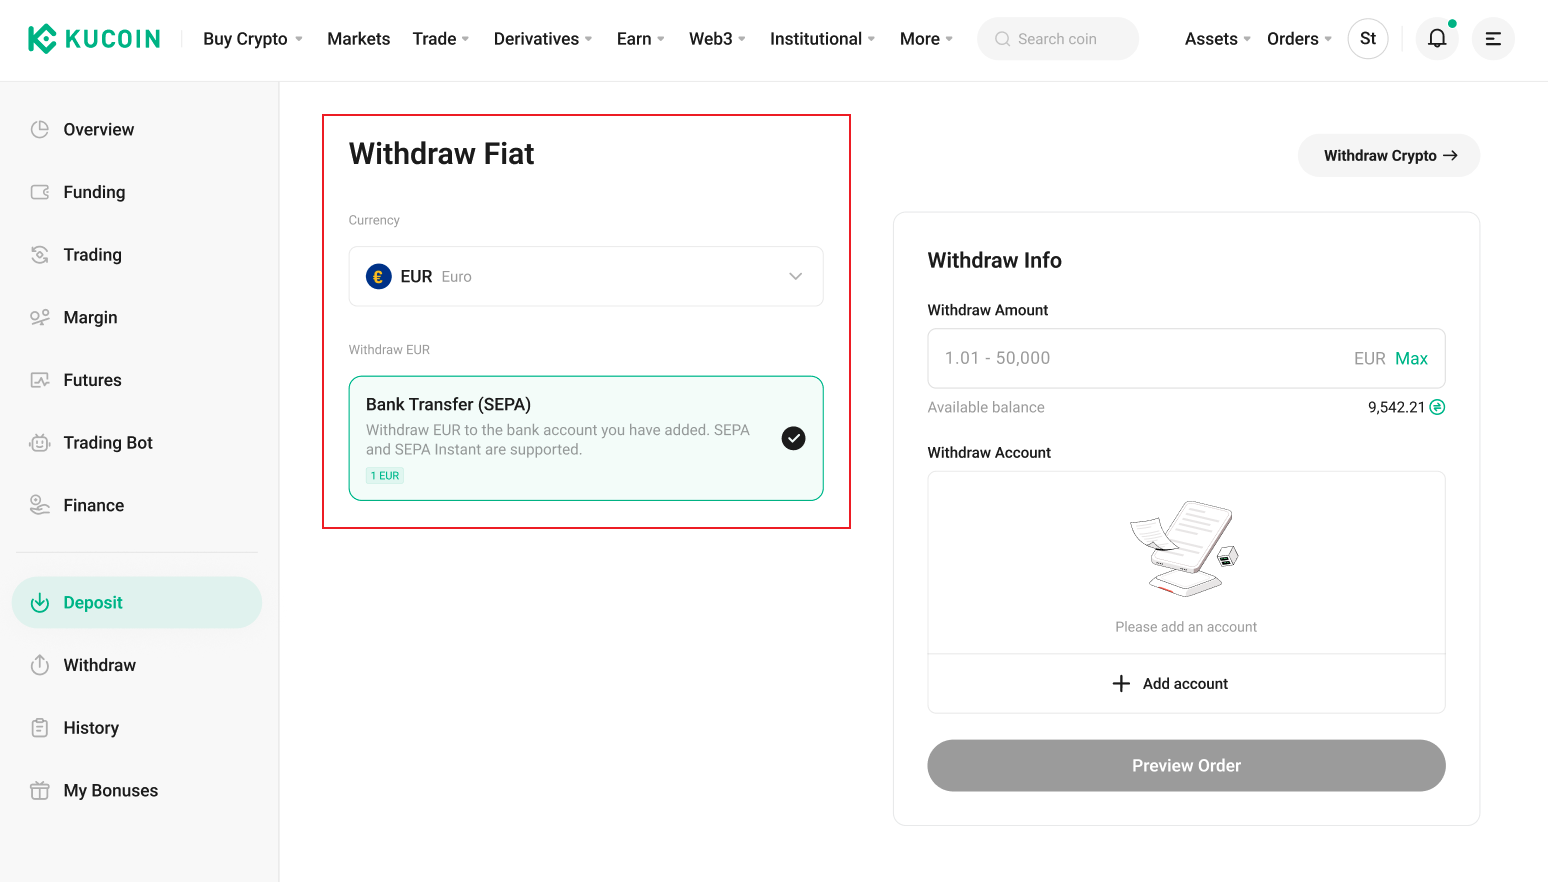This screenshot has width=1548, height=882.
Task: Click the St profile avatar
Action: (1367, 39)
